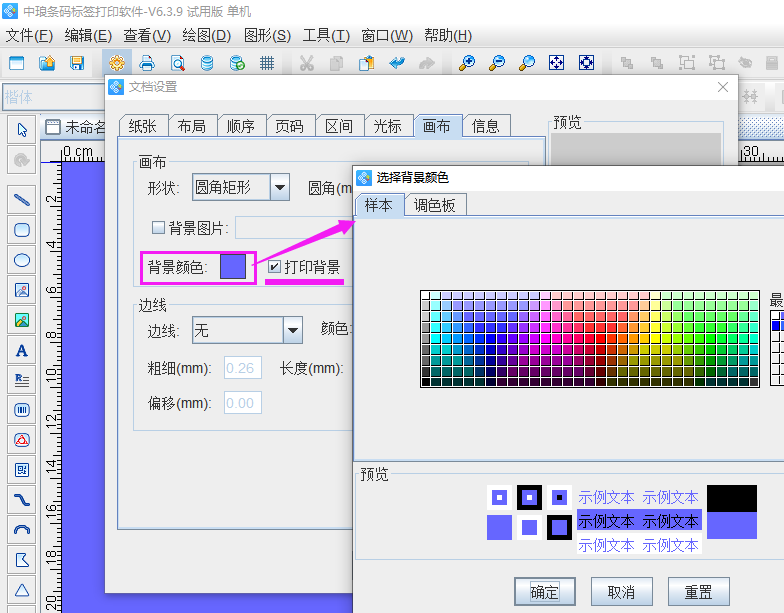The image size is (784, 613).
Task: Click the 确定 button
Action: click(x=544, y=592)
